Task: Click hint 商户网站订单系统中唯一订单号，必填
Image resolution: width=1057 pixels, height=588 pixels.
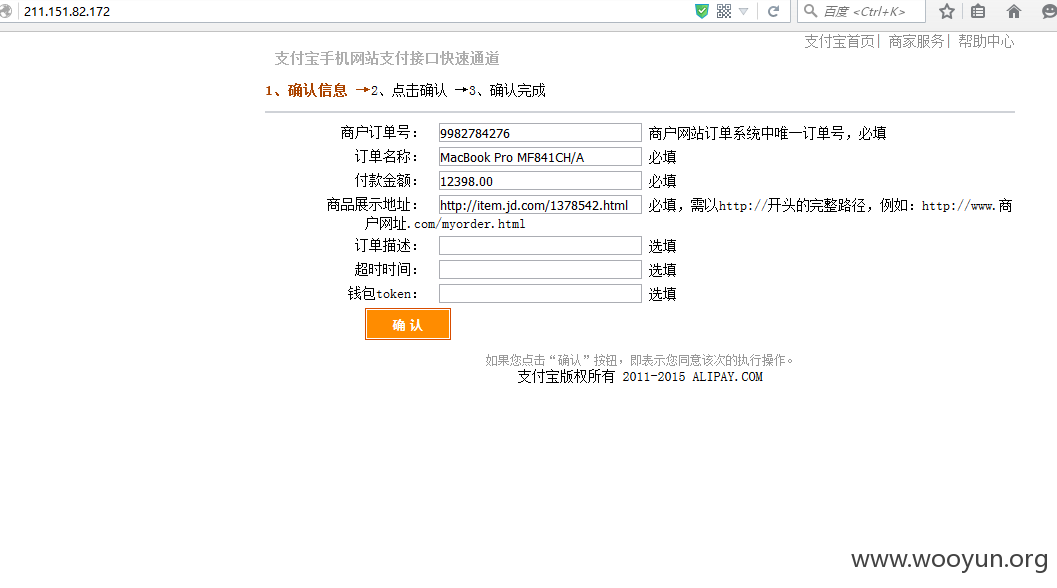Action: (x=767, y=133)
